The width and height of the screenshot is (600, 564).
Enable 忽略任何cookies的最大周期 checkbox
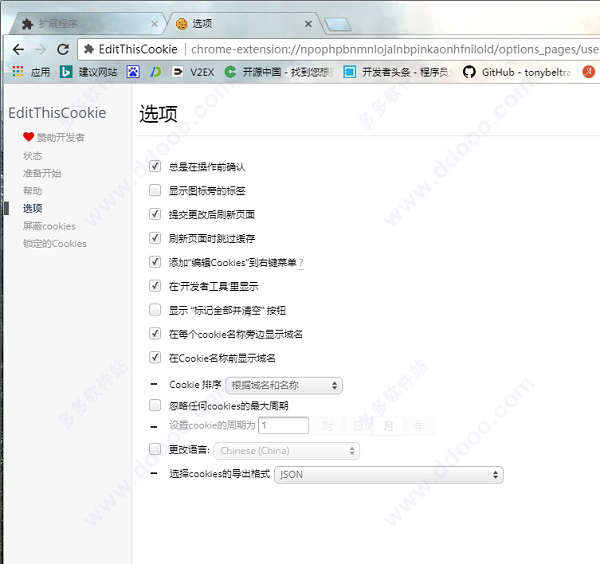(x=155, y=405)
